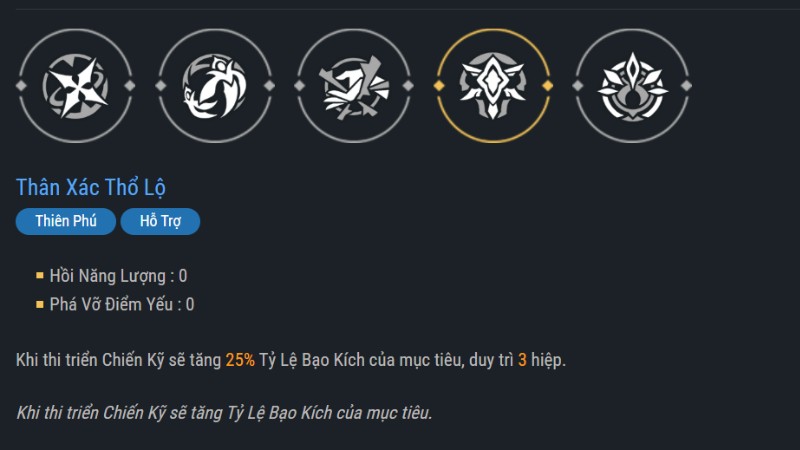Screen dimensions: 800x450
Task: Click the italic skill summary text
Action: pos(224,412)
